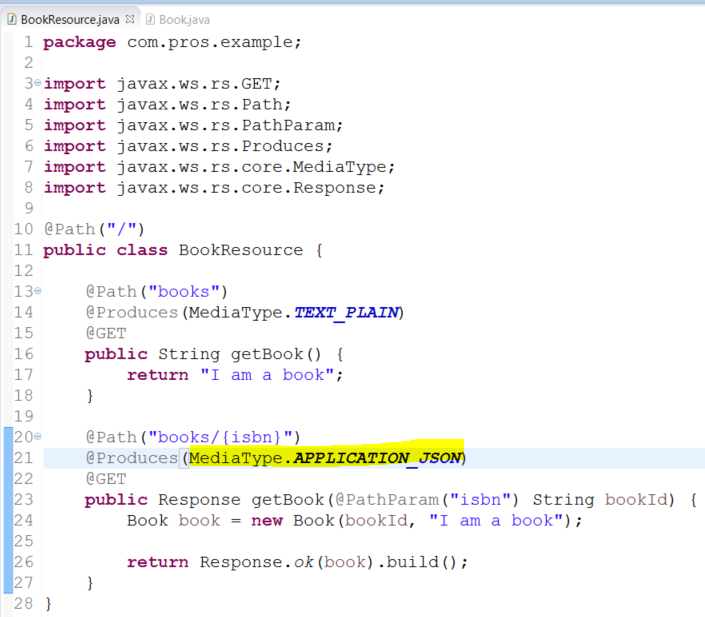Click the package keyword on line 1
705x617 pixels.
point(80,43)
